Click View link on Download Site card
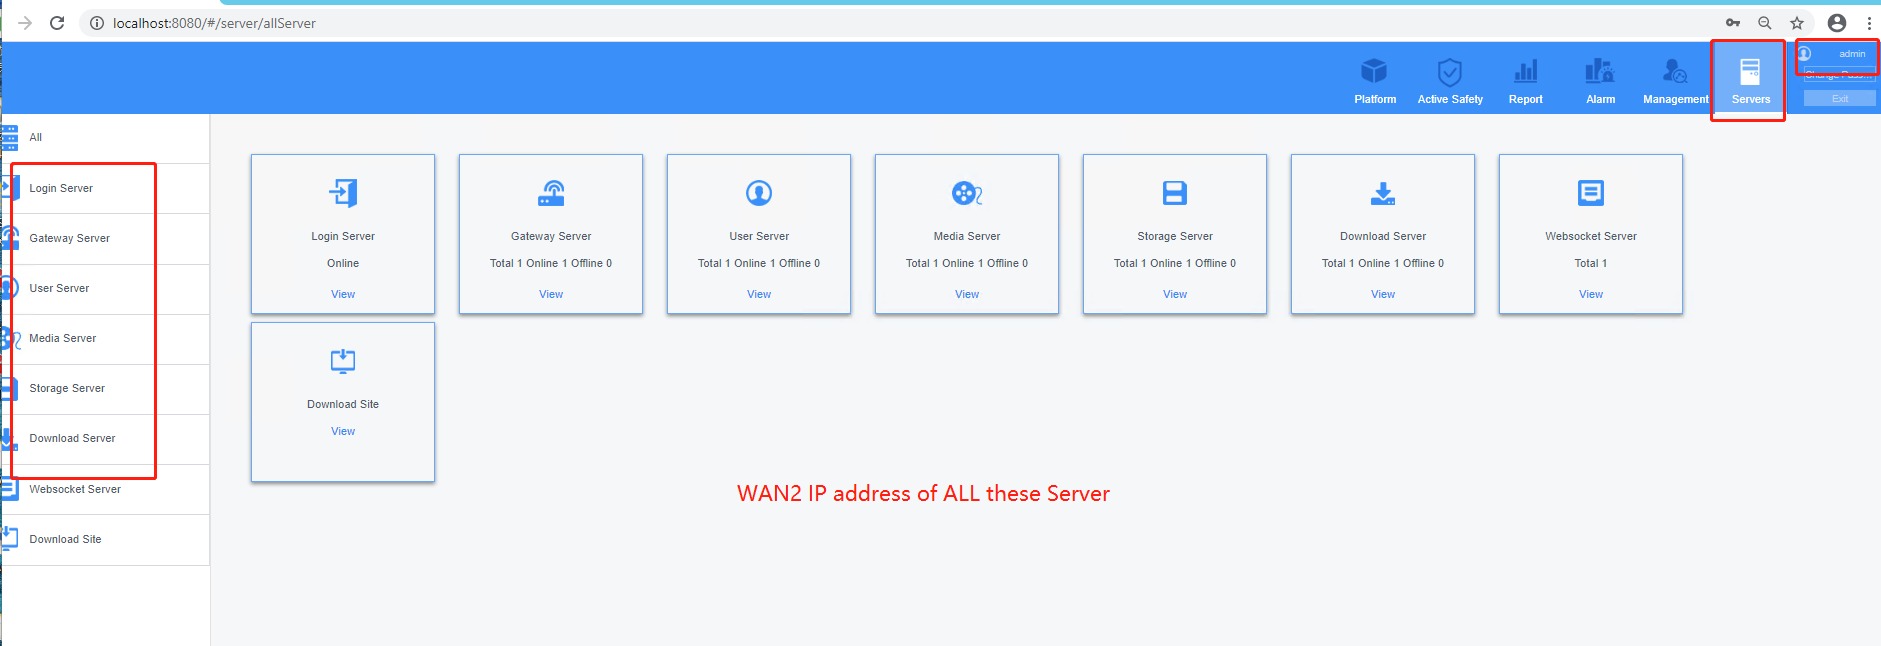 pyautogui.click(x=343, y=431)
